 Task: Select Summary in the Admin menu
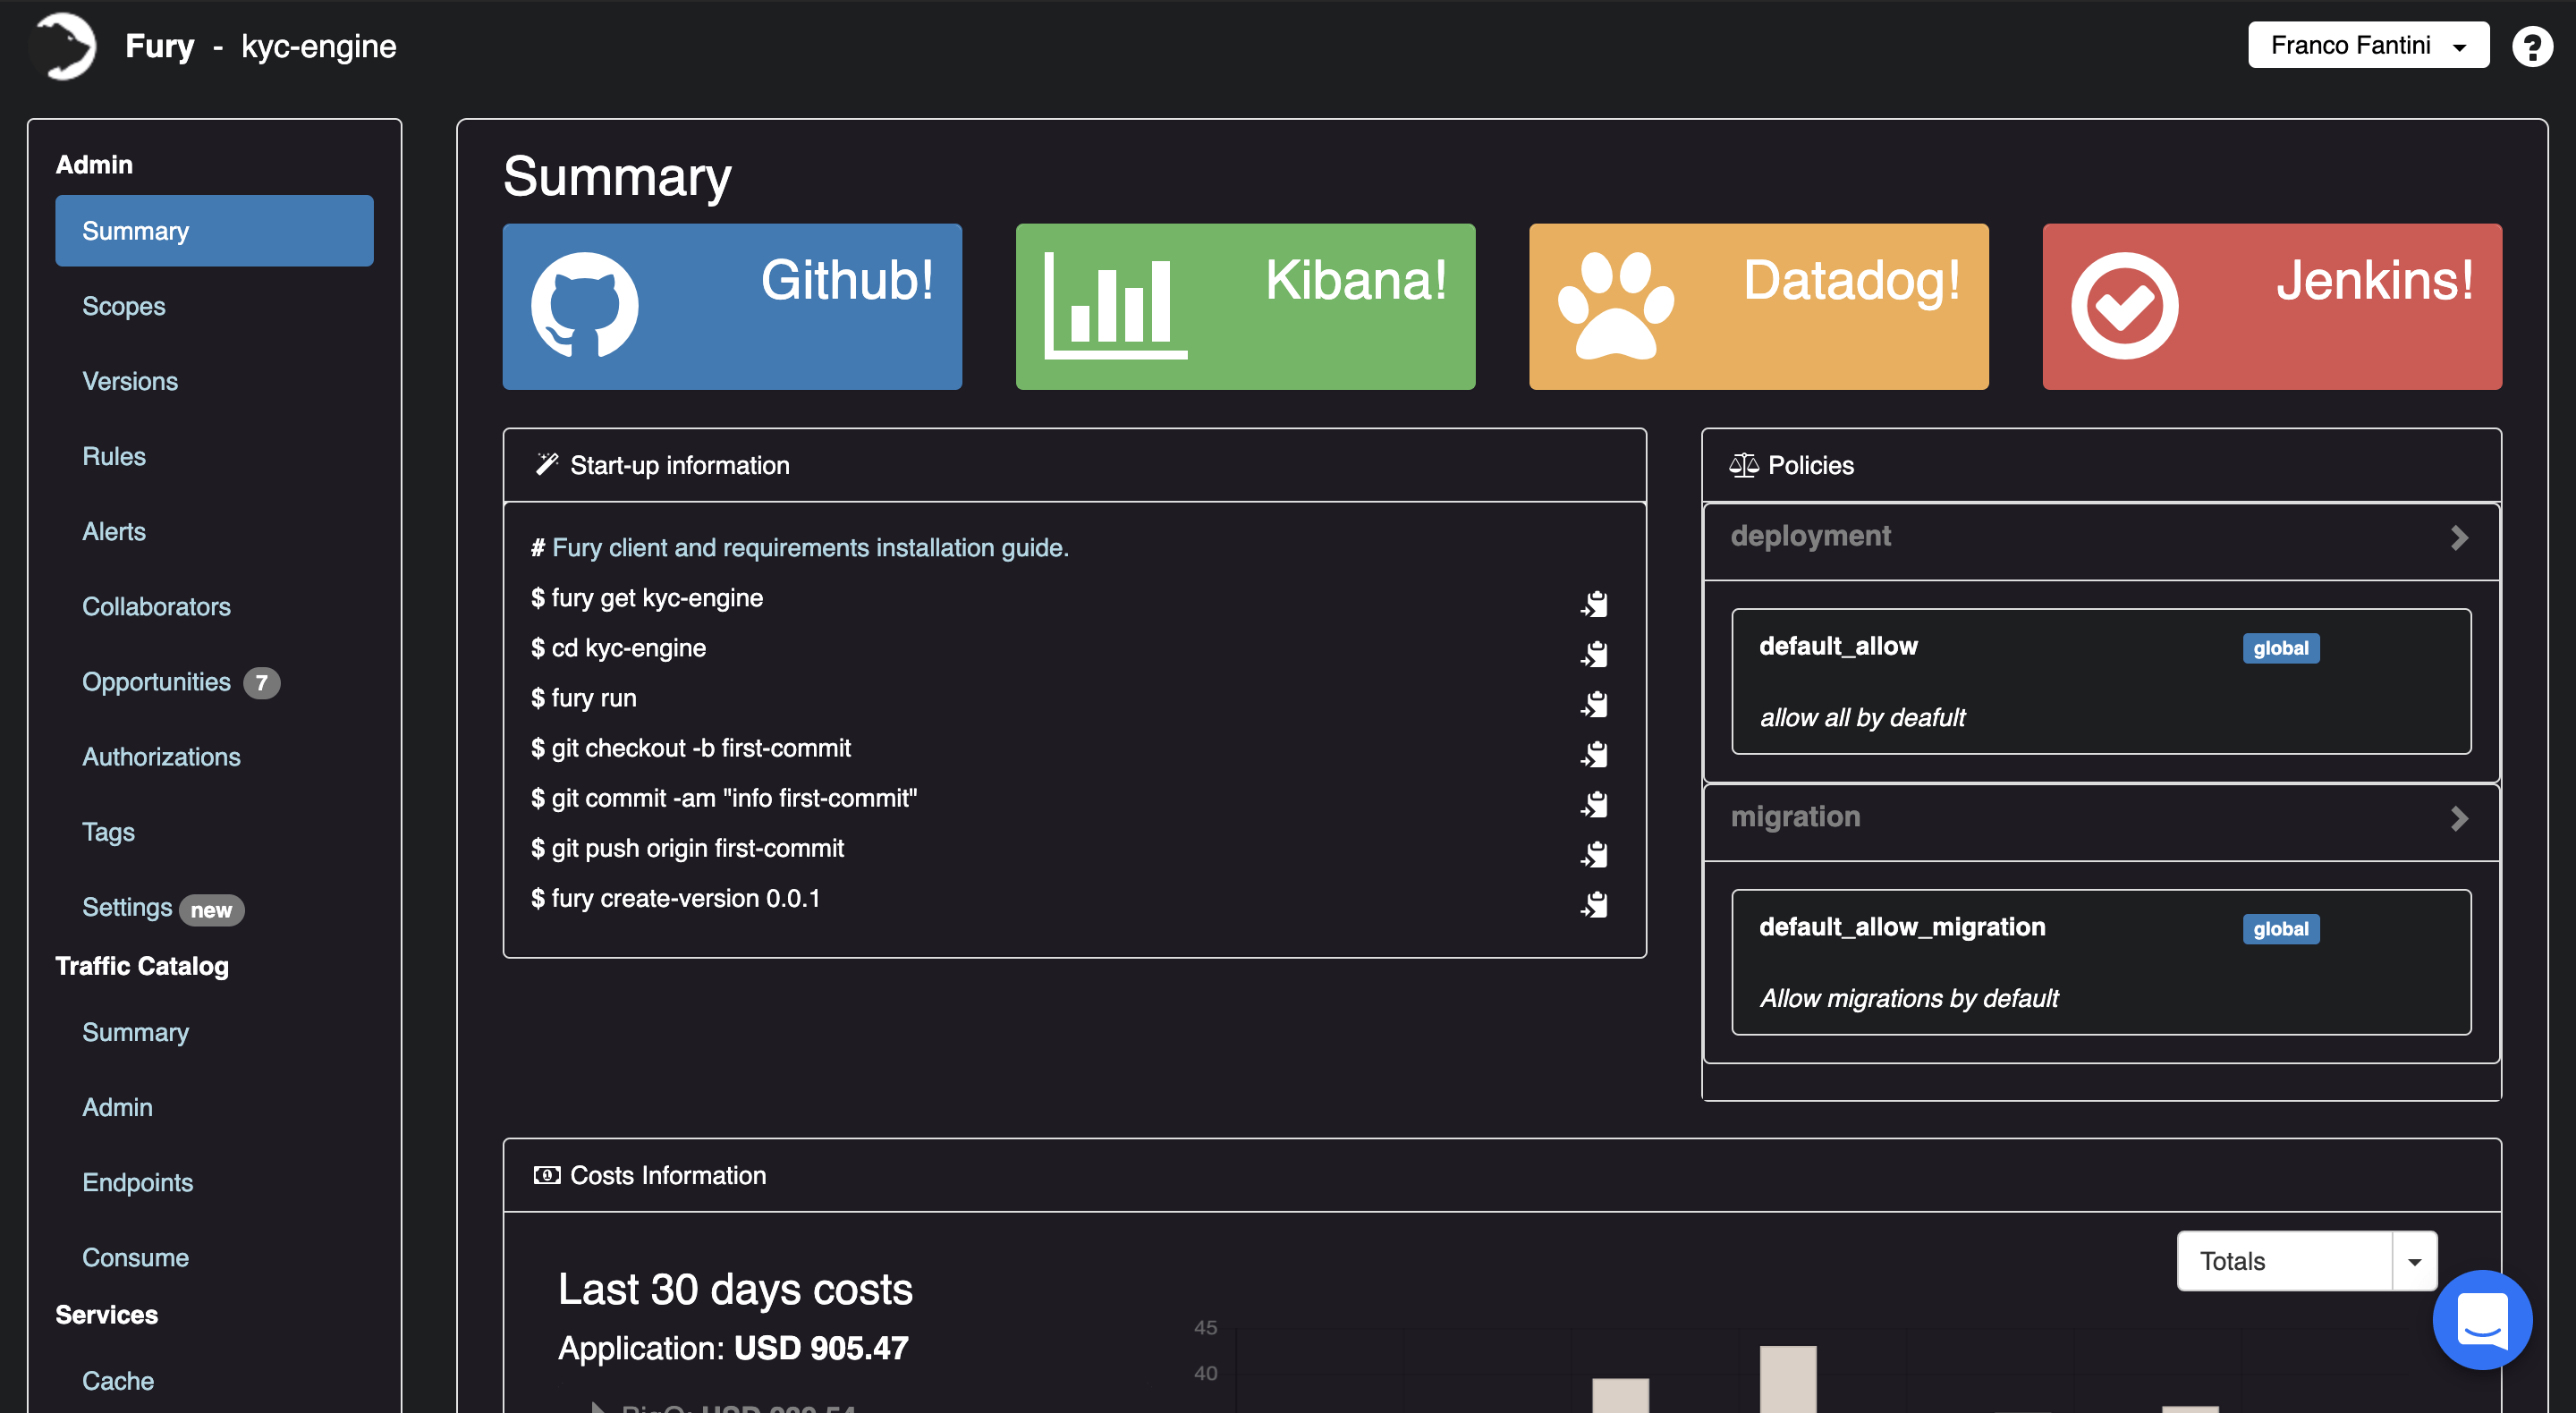pyautogui.click(x=214, y=231)
